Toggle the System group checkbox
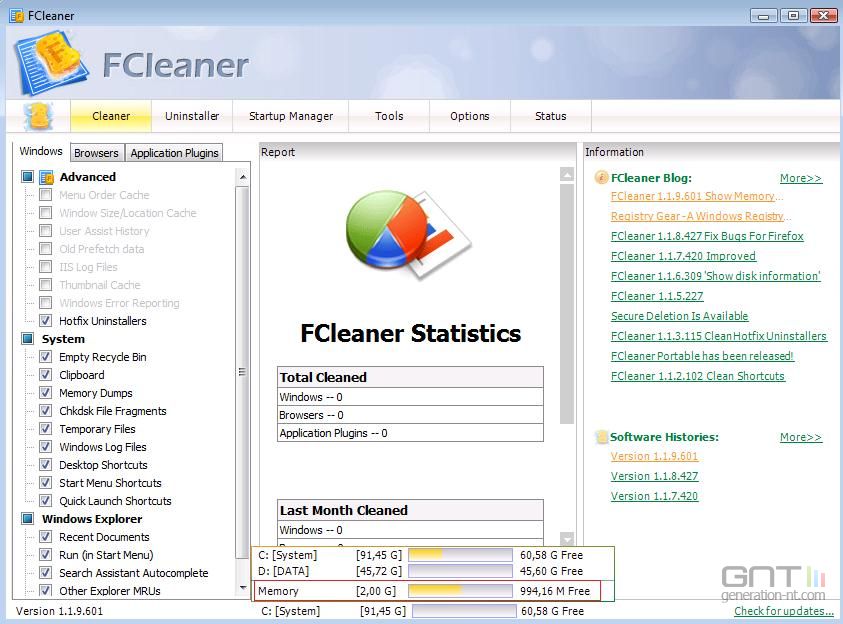Screen dimensions: 843x624 coord(27,339)
